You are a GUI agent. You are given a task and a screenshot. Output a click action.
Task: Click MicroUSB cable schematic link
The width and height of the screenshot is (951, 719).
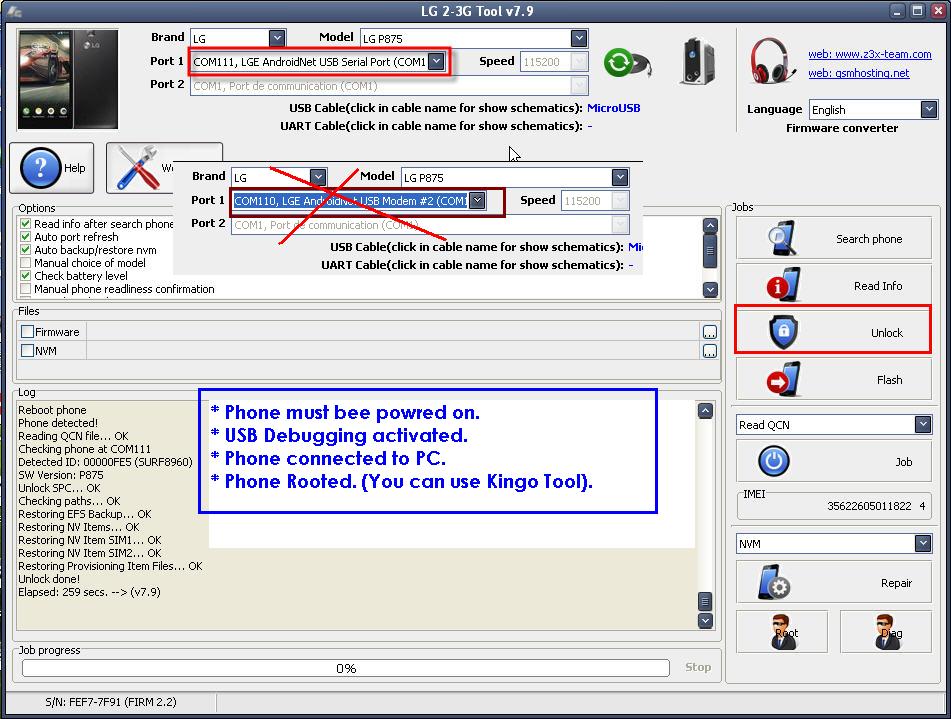(x=613, y=108)
